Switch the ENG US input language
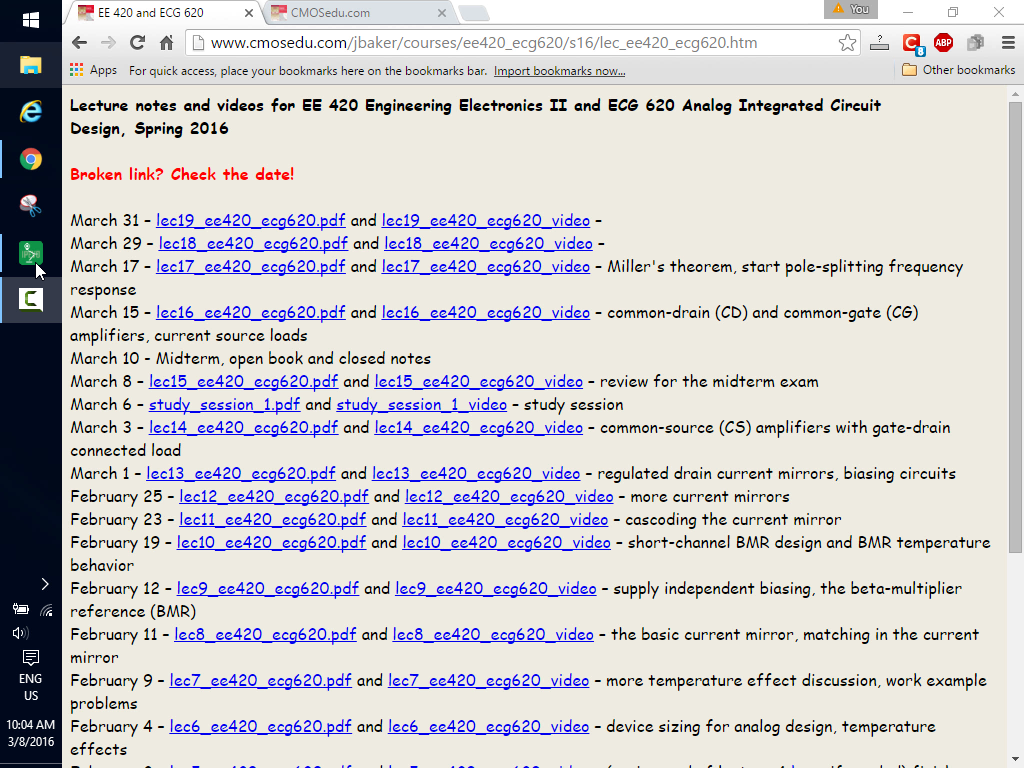The image size is (1024, 768). tap(31, 687)
